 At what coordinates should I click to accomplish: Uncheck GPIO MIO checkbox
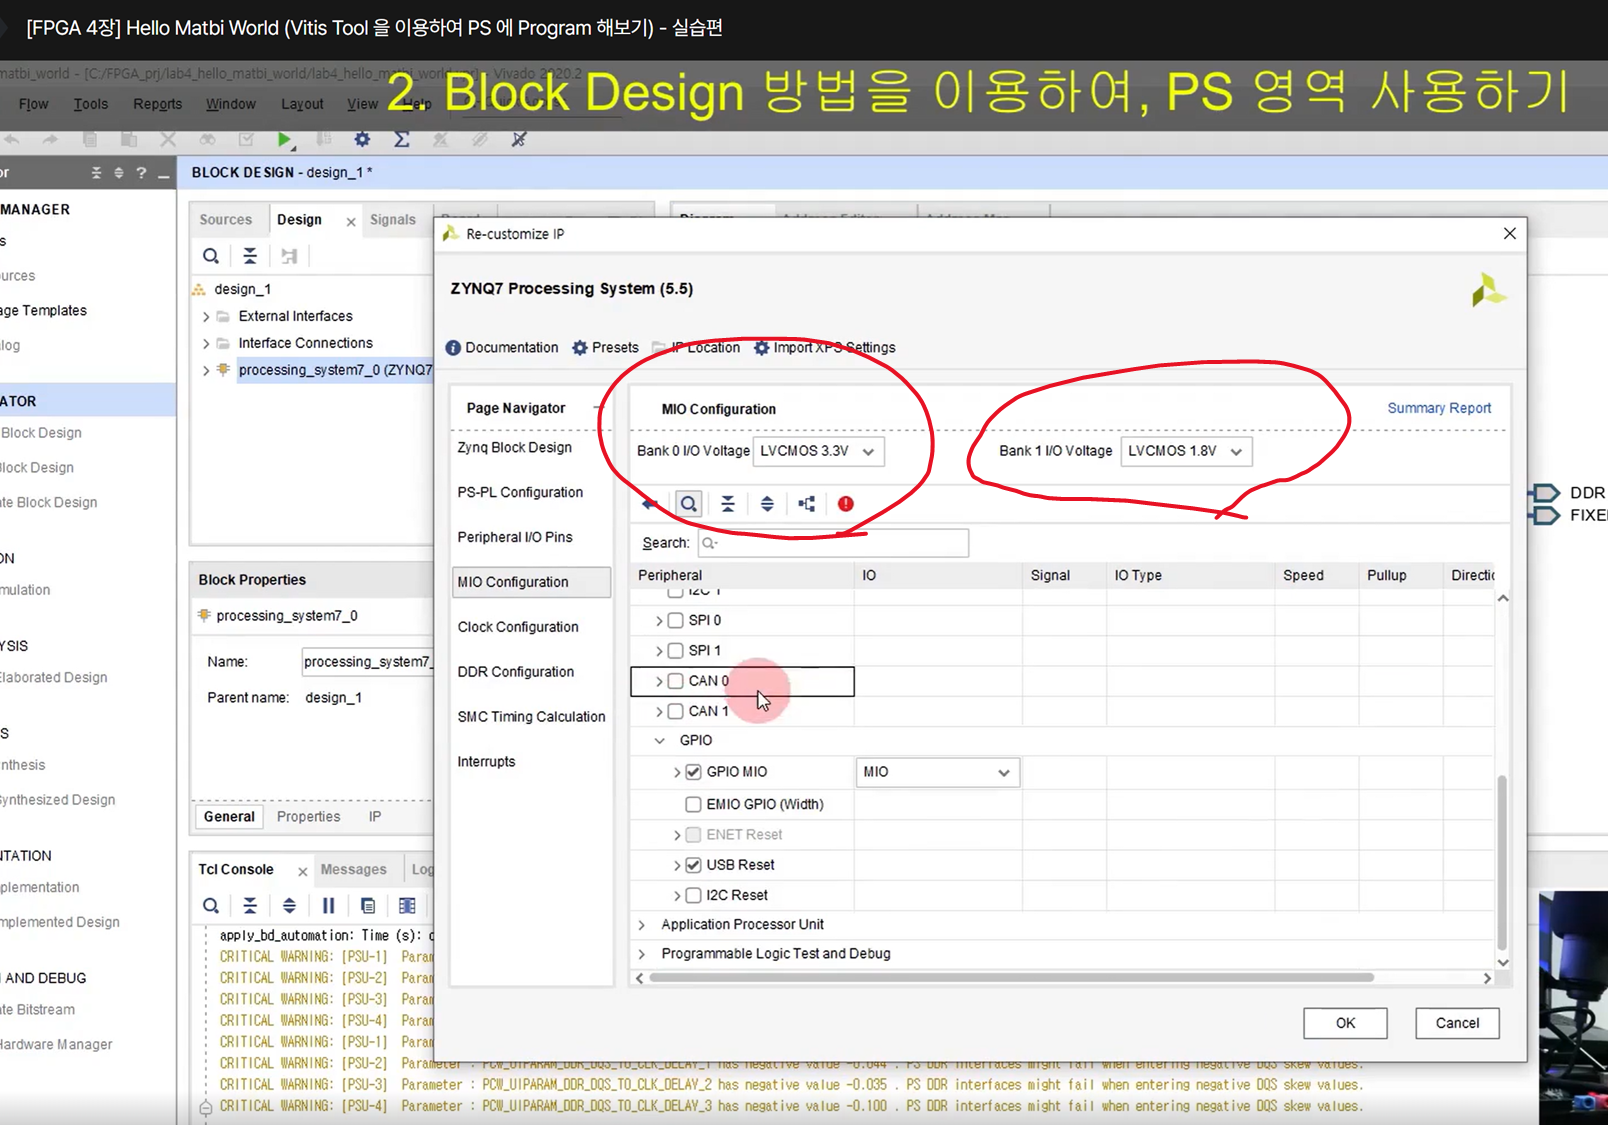click(x=694, y=772)
